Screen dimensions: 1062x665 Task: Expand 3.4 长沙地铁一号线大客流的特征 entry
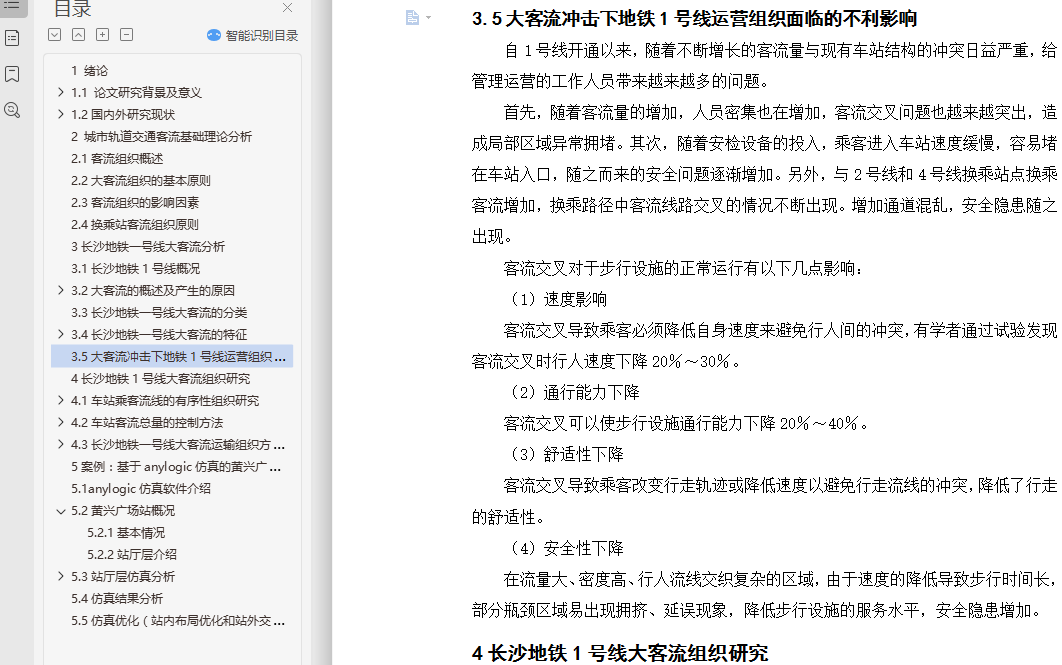[61, 335]
